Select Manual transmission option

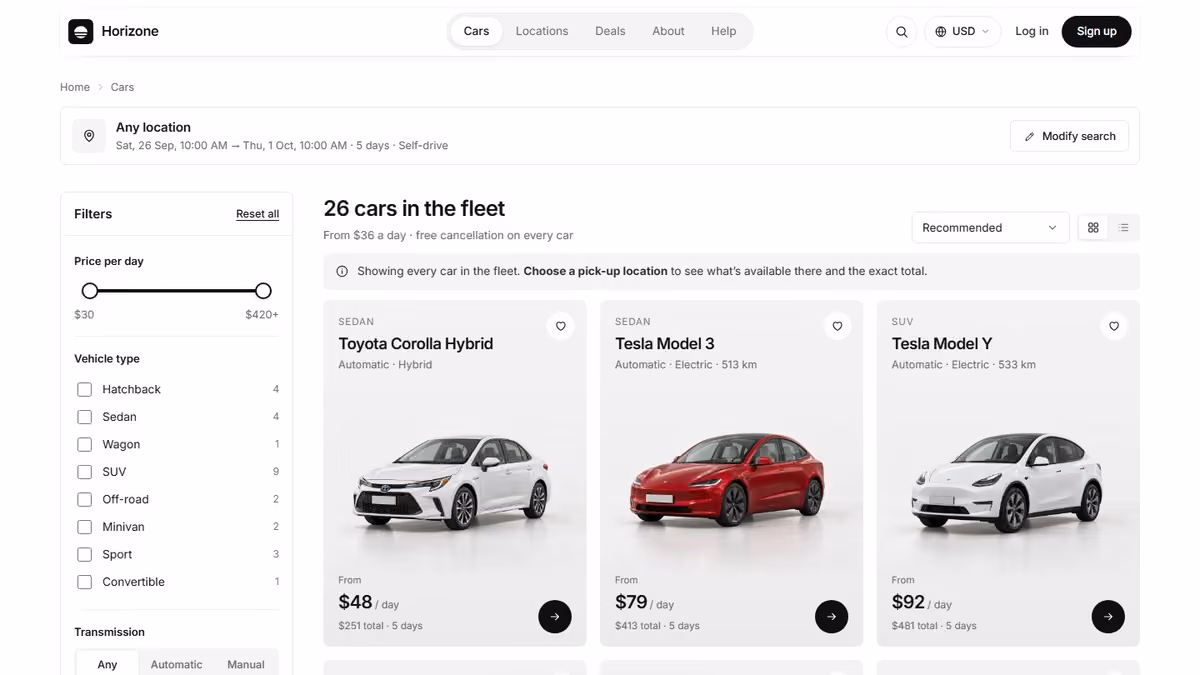tap(246, 664)
